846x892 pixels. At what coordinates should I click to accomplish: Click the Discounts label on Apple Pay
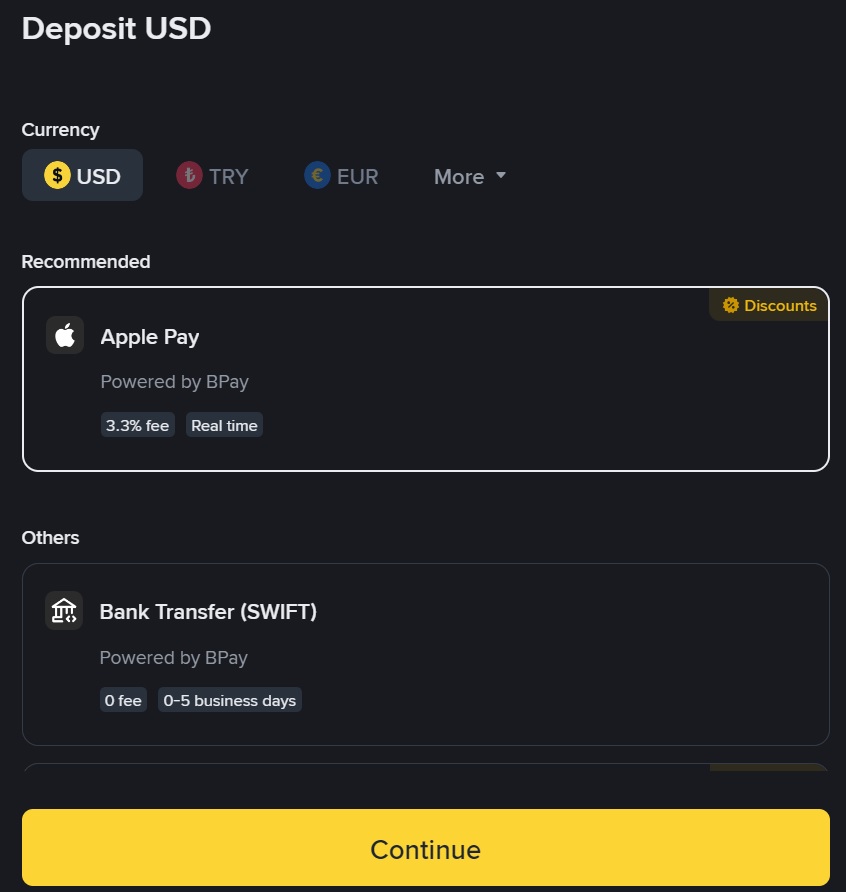[x=780, y=306]
